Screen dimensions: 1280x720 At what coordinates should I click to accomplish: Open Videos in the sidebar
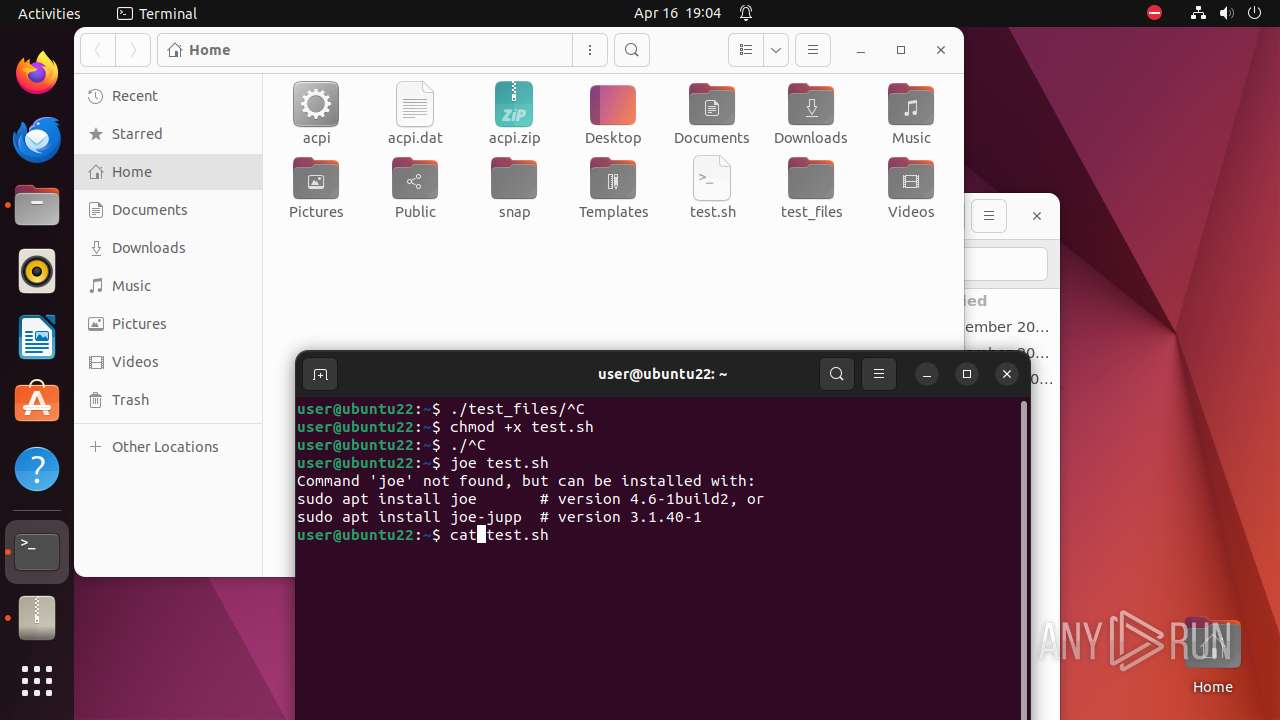point(168,362)
